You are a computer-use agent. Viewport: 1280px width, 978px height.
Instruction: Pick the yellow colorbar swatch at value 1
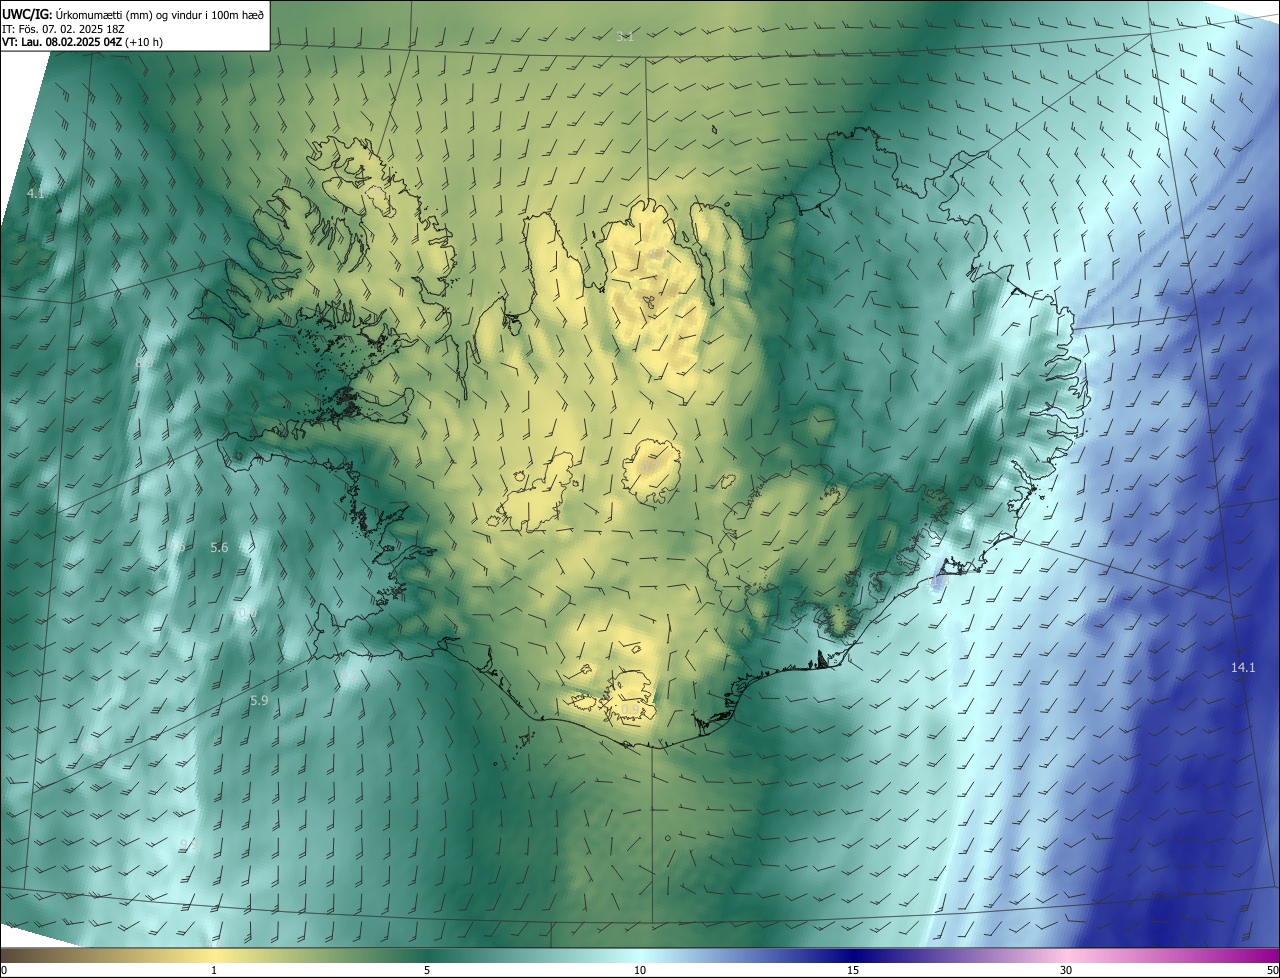[214, 955]
